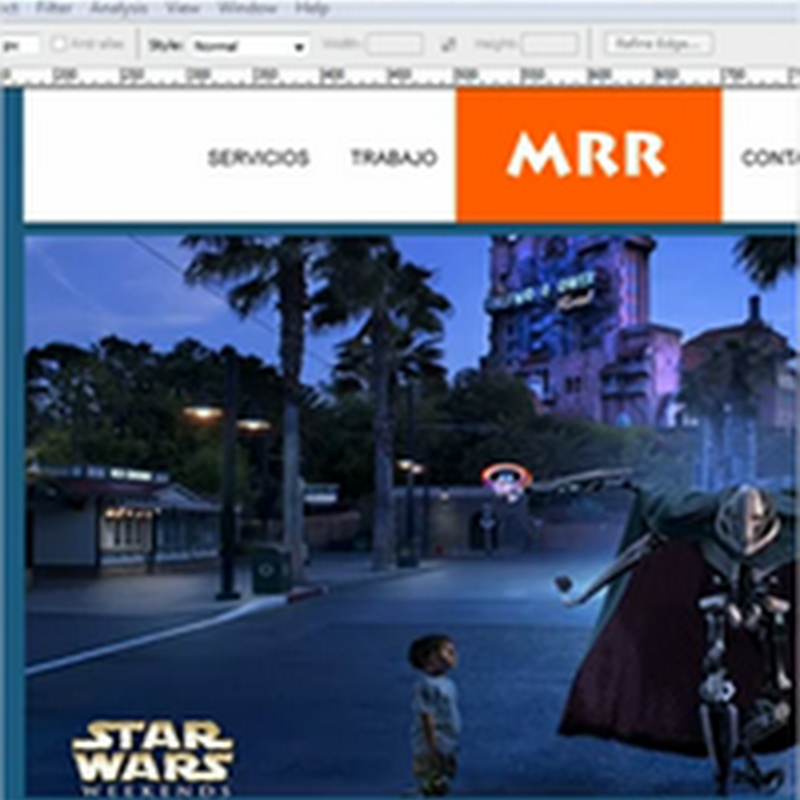Click the SERVICIOS navigation link
The image size is (800, 800).
pyautogui.click(x=258, y=158)
